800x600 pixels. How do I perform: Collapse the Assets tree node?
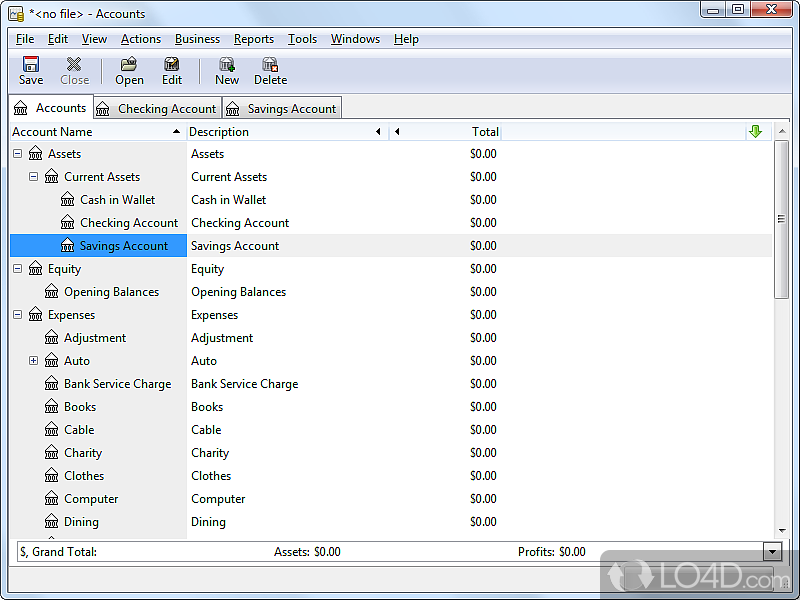[x=17, y=154]
